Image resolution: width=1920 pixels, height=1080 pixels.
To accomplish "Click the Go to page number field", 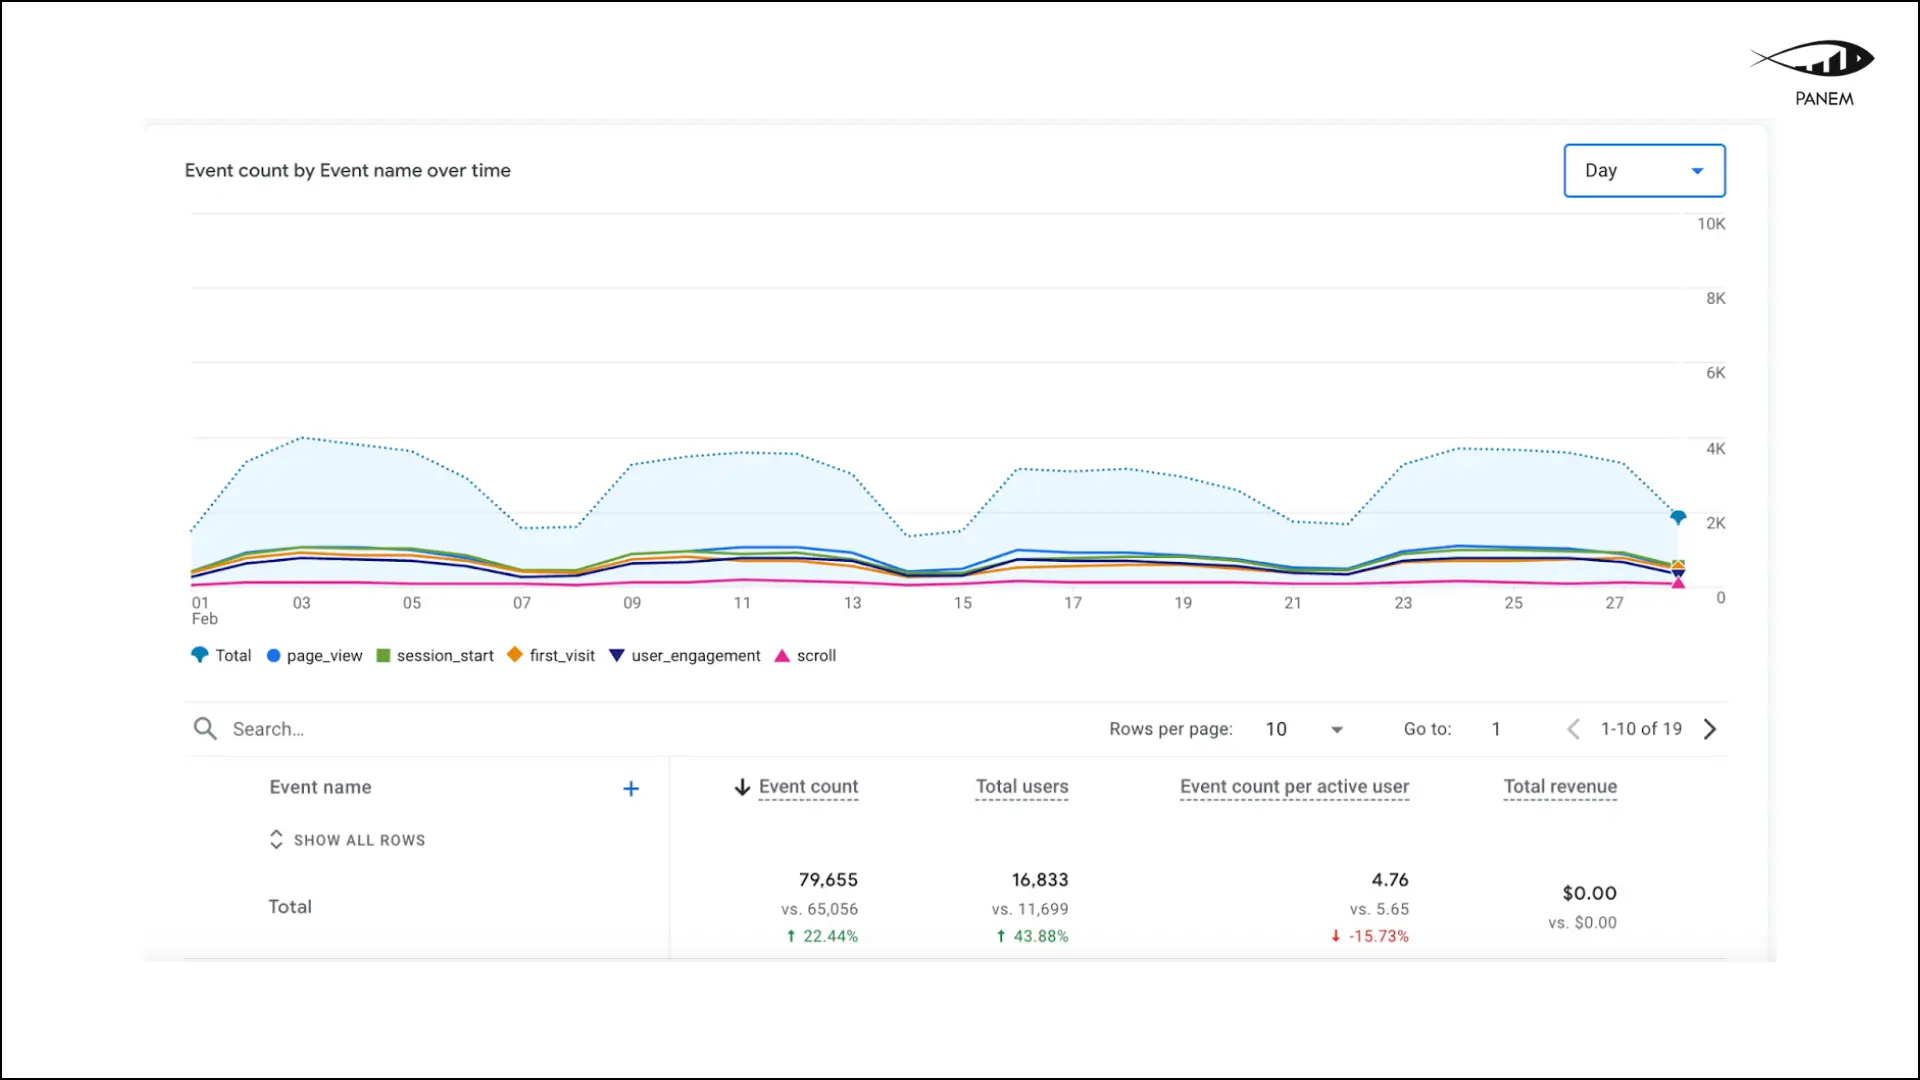I will (1496, 729).
